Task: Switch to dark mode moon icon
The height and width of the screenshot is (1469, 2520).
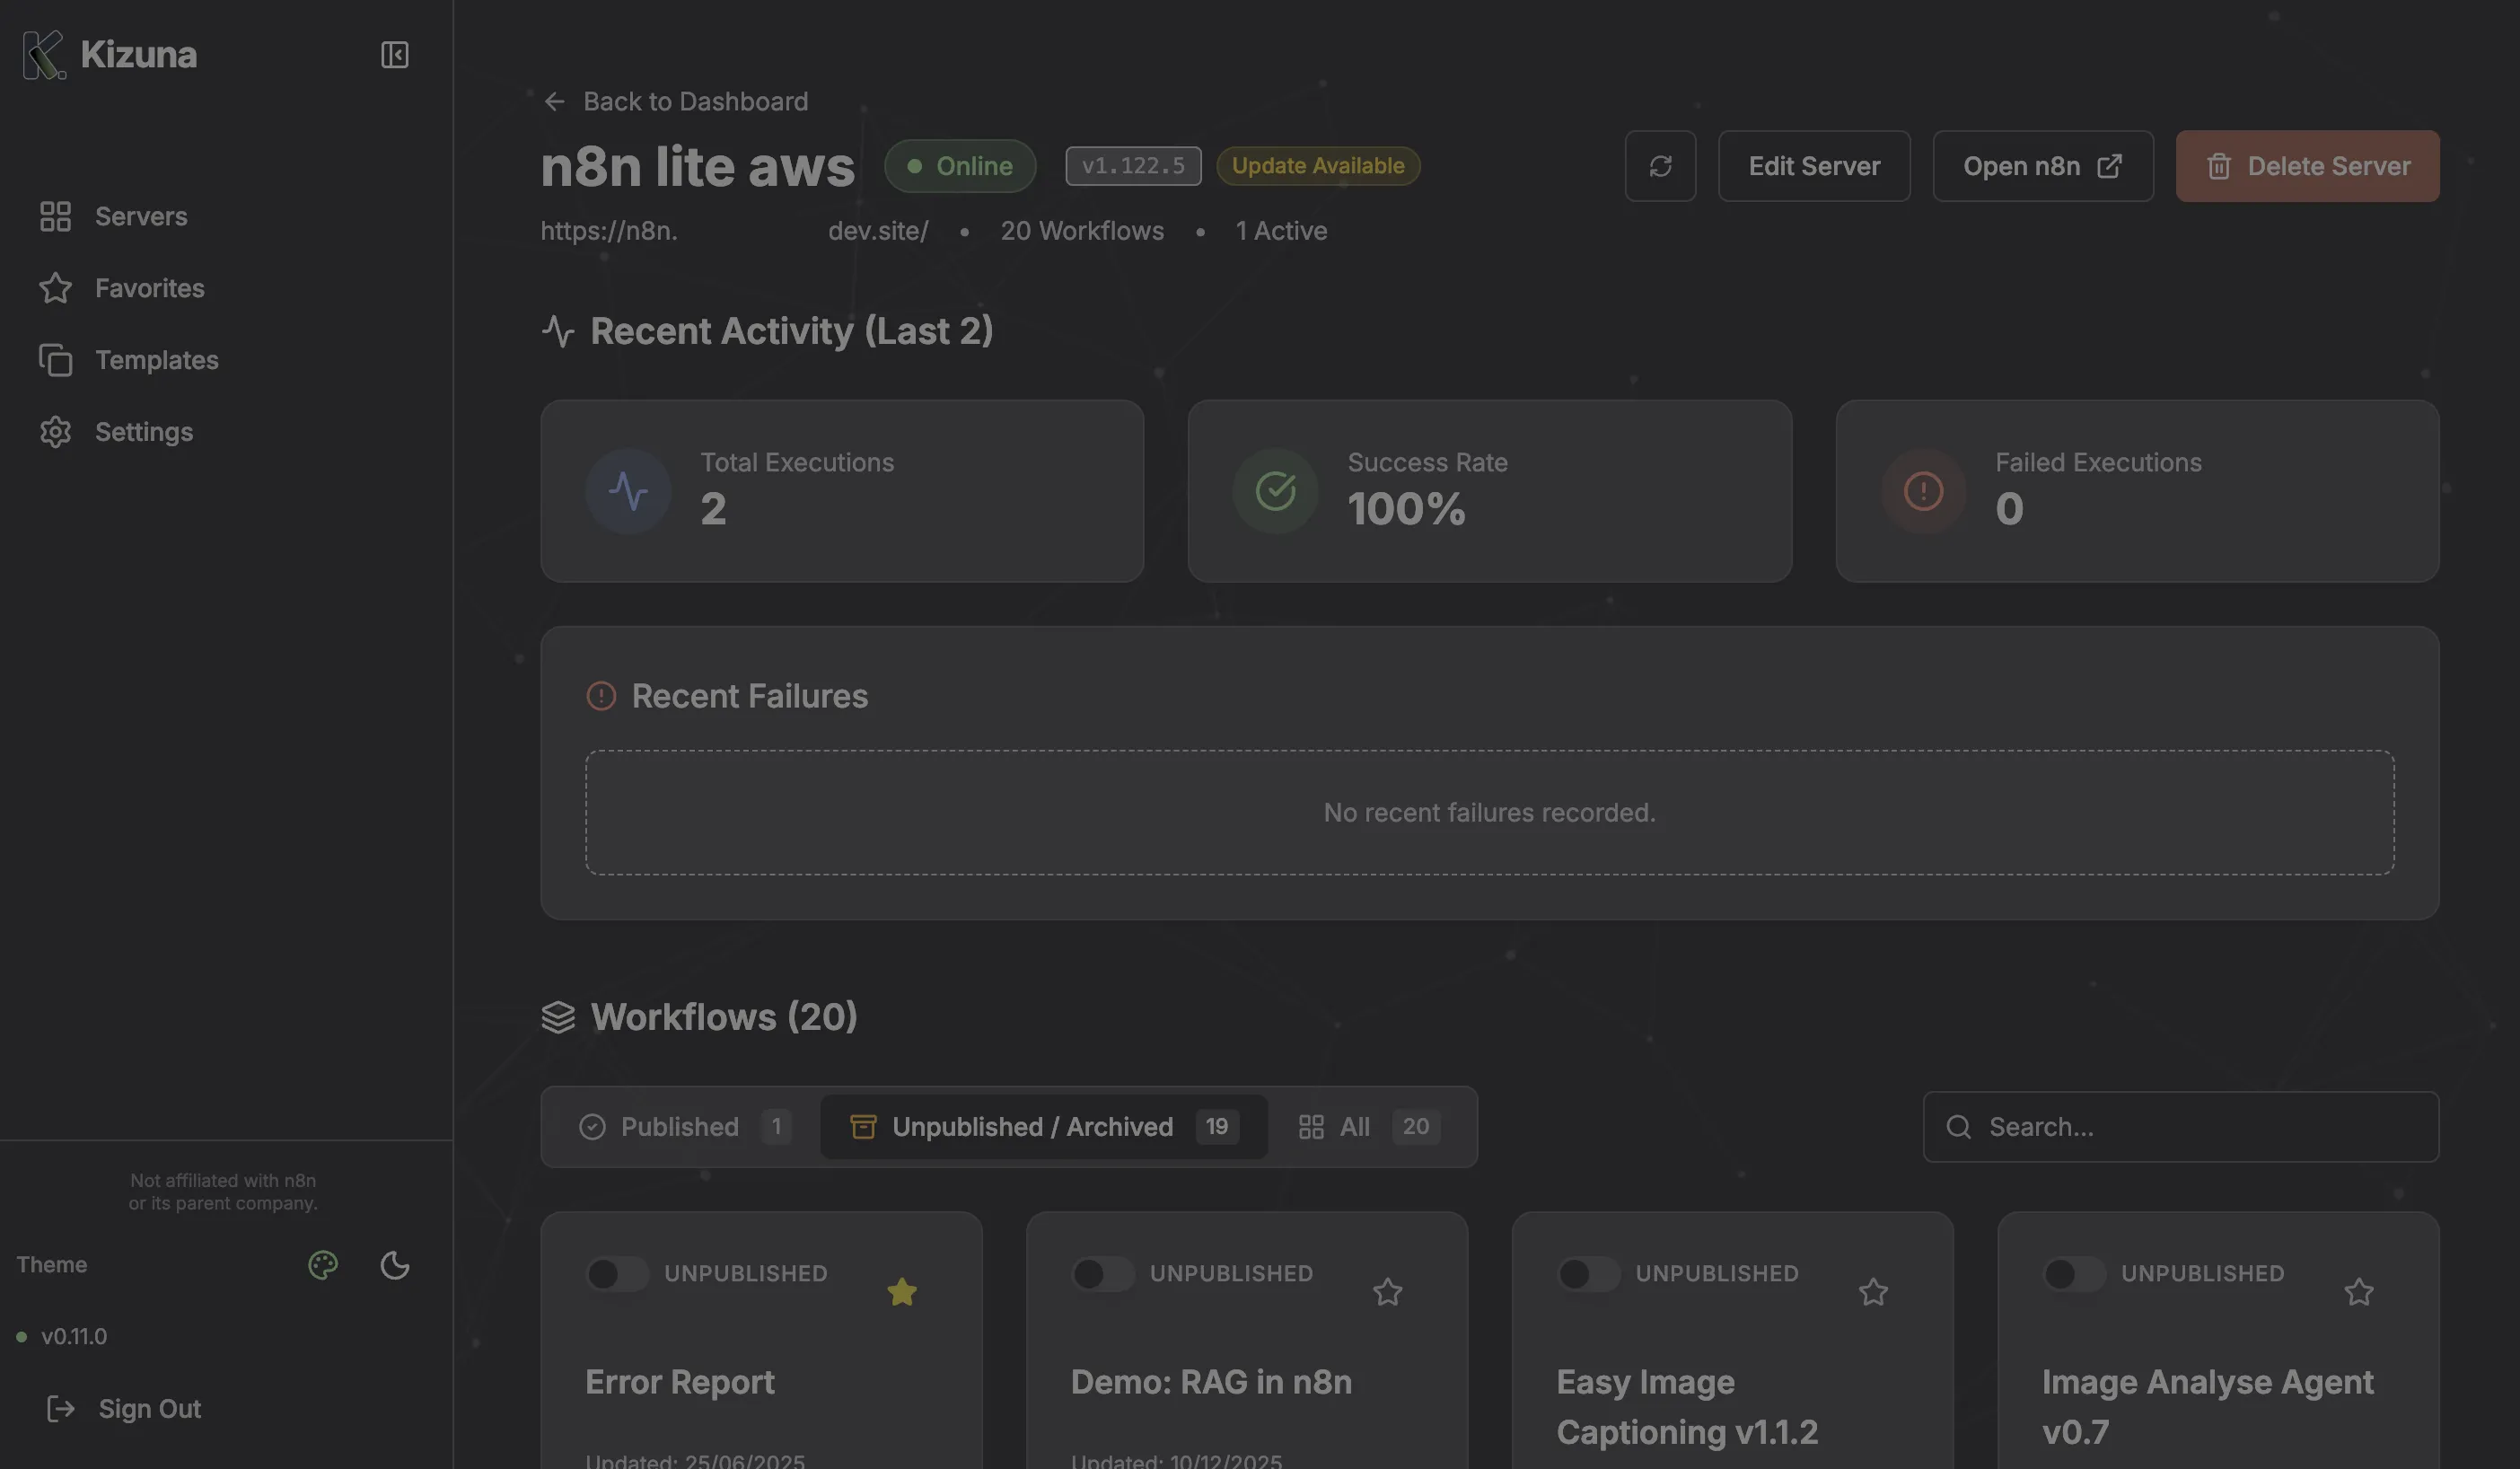Action: 395,1265
